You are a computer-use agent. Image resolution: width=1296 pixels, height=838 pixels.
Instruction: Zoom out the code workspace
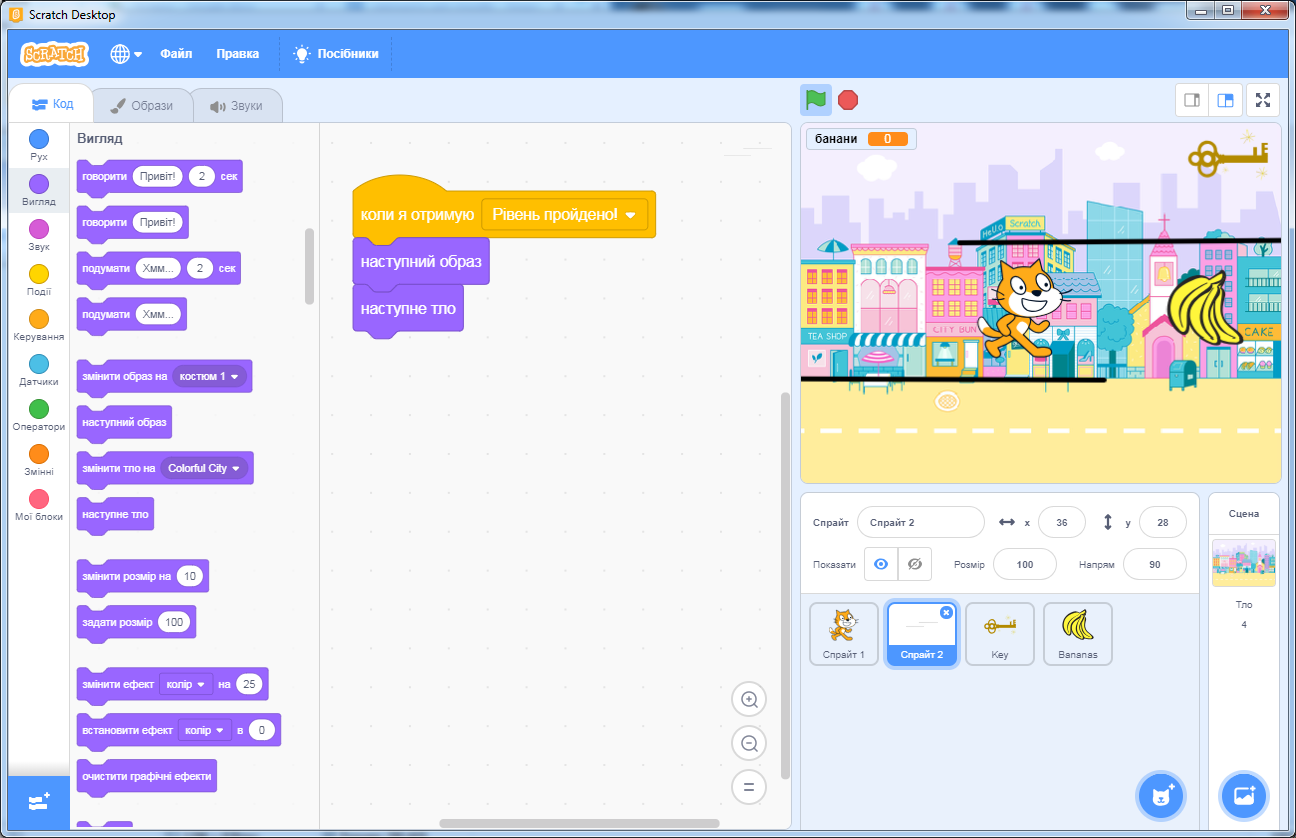[748, 742]
